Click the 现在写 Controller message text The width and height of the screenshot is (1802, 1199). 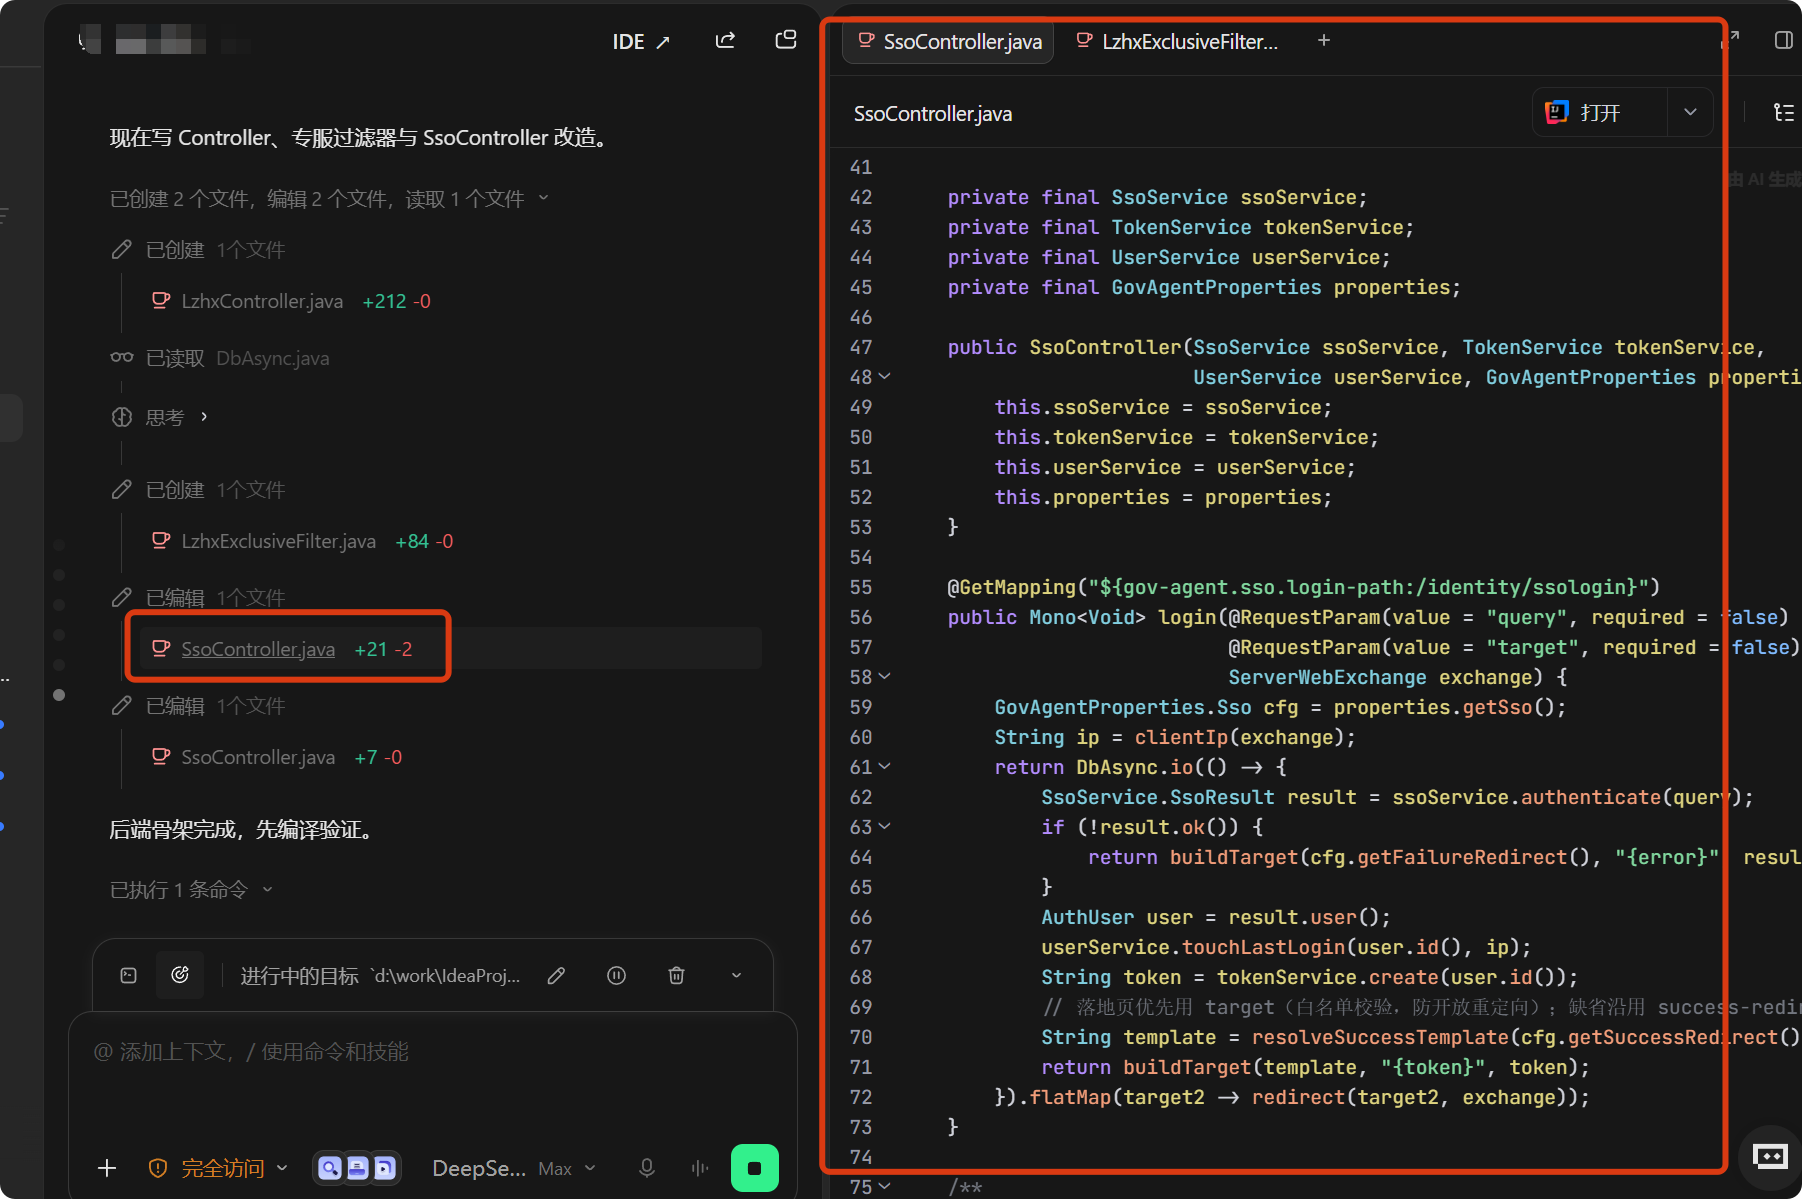click(359, 137)
